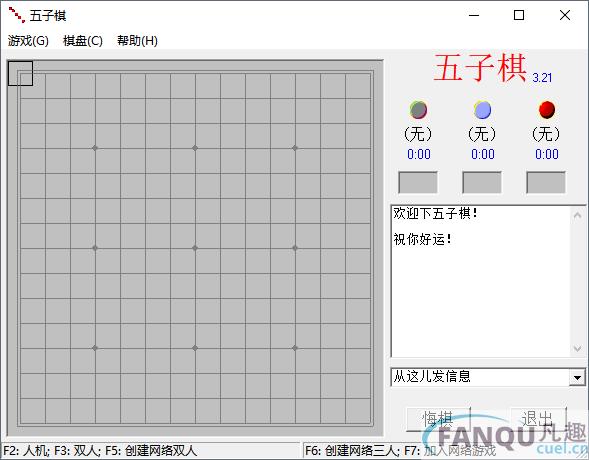The image size is (589, 460).
Task: Click the bottom-right star point on the board
Action: coord(295,348)
